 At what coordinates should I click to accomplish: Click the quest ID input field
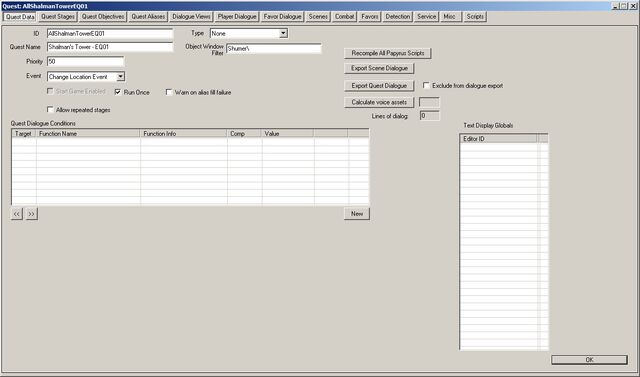[110, 33]
